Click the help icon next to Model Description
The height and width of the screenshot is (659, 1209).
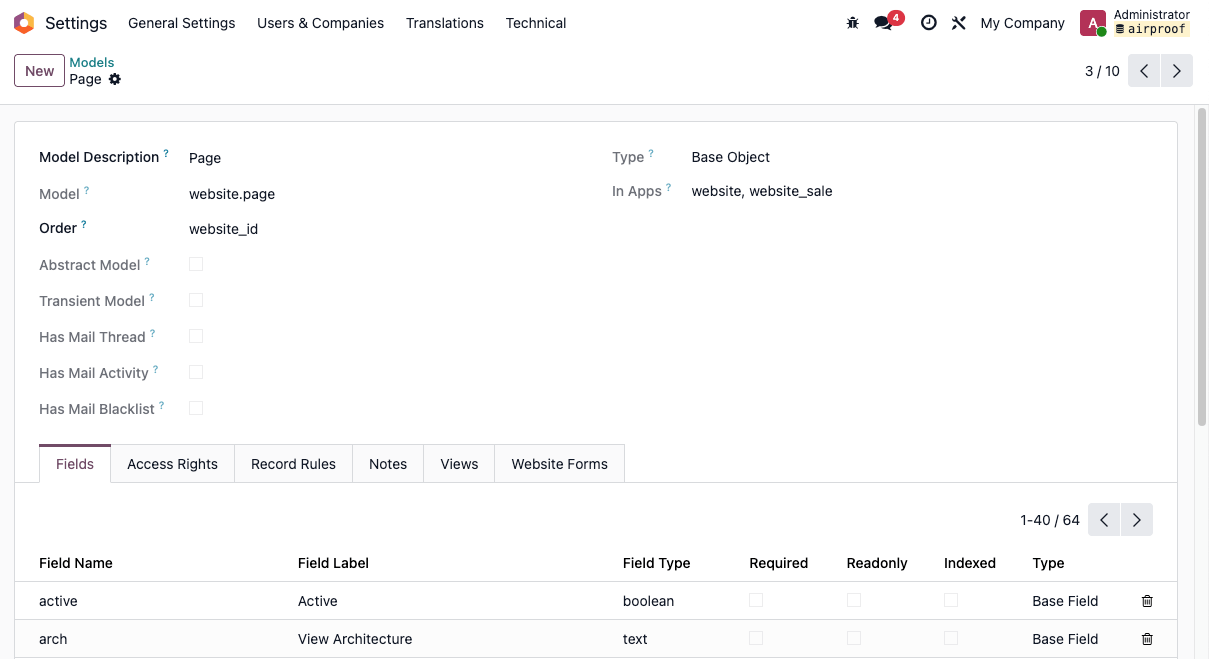(167, 151)
